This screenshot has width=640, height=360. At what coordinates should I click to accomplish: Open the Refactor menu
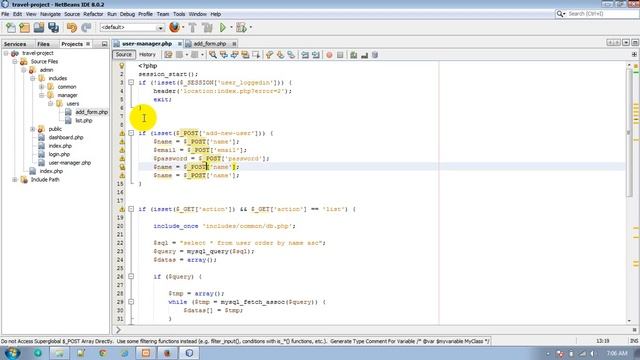click(93, 14)
